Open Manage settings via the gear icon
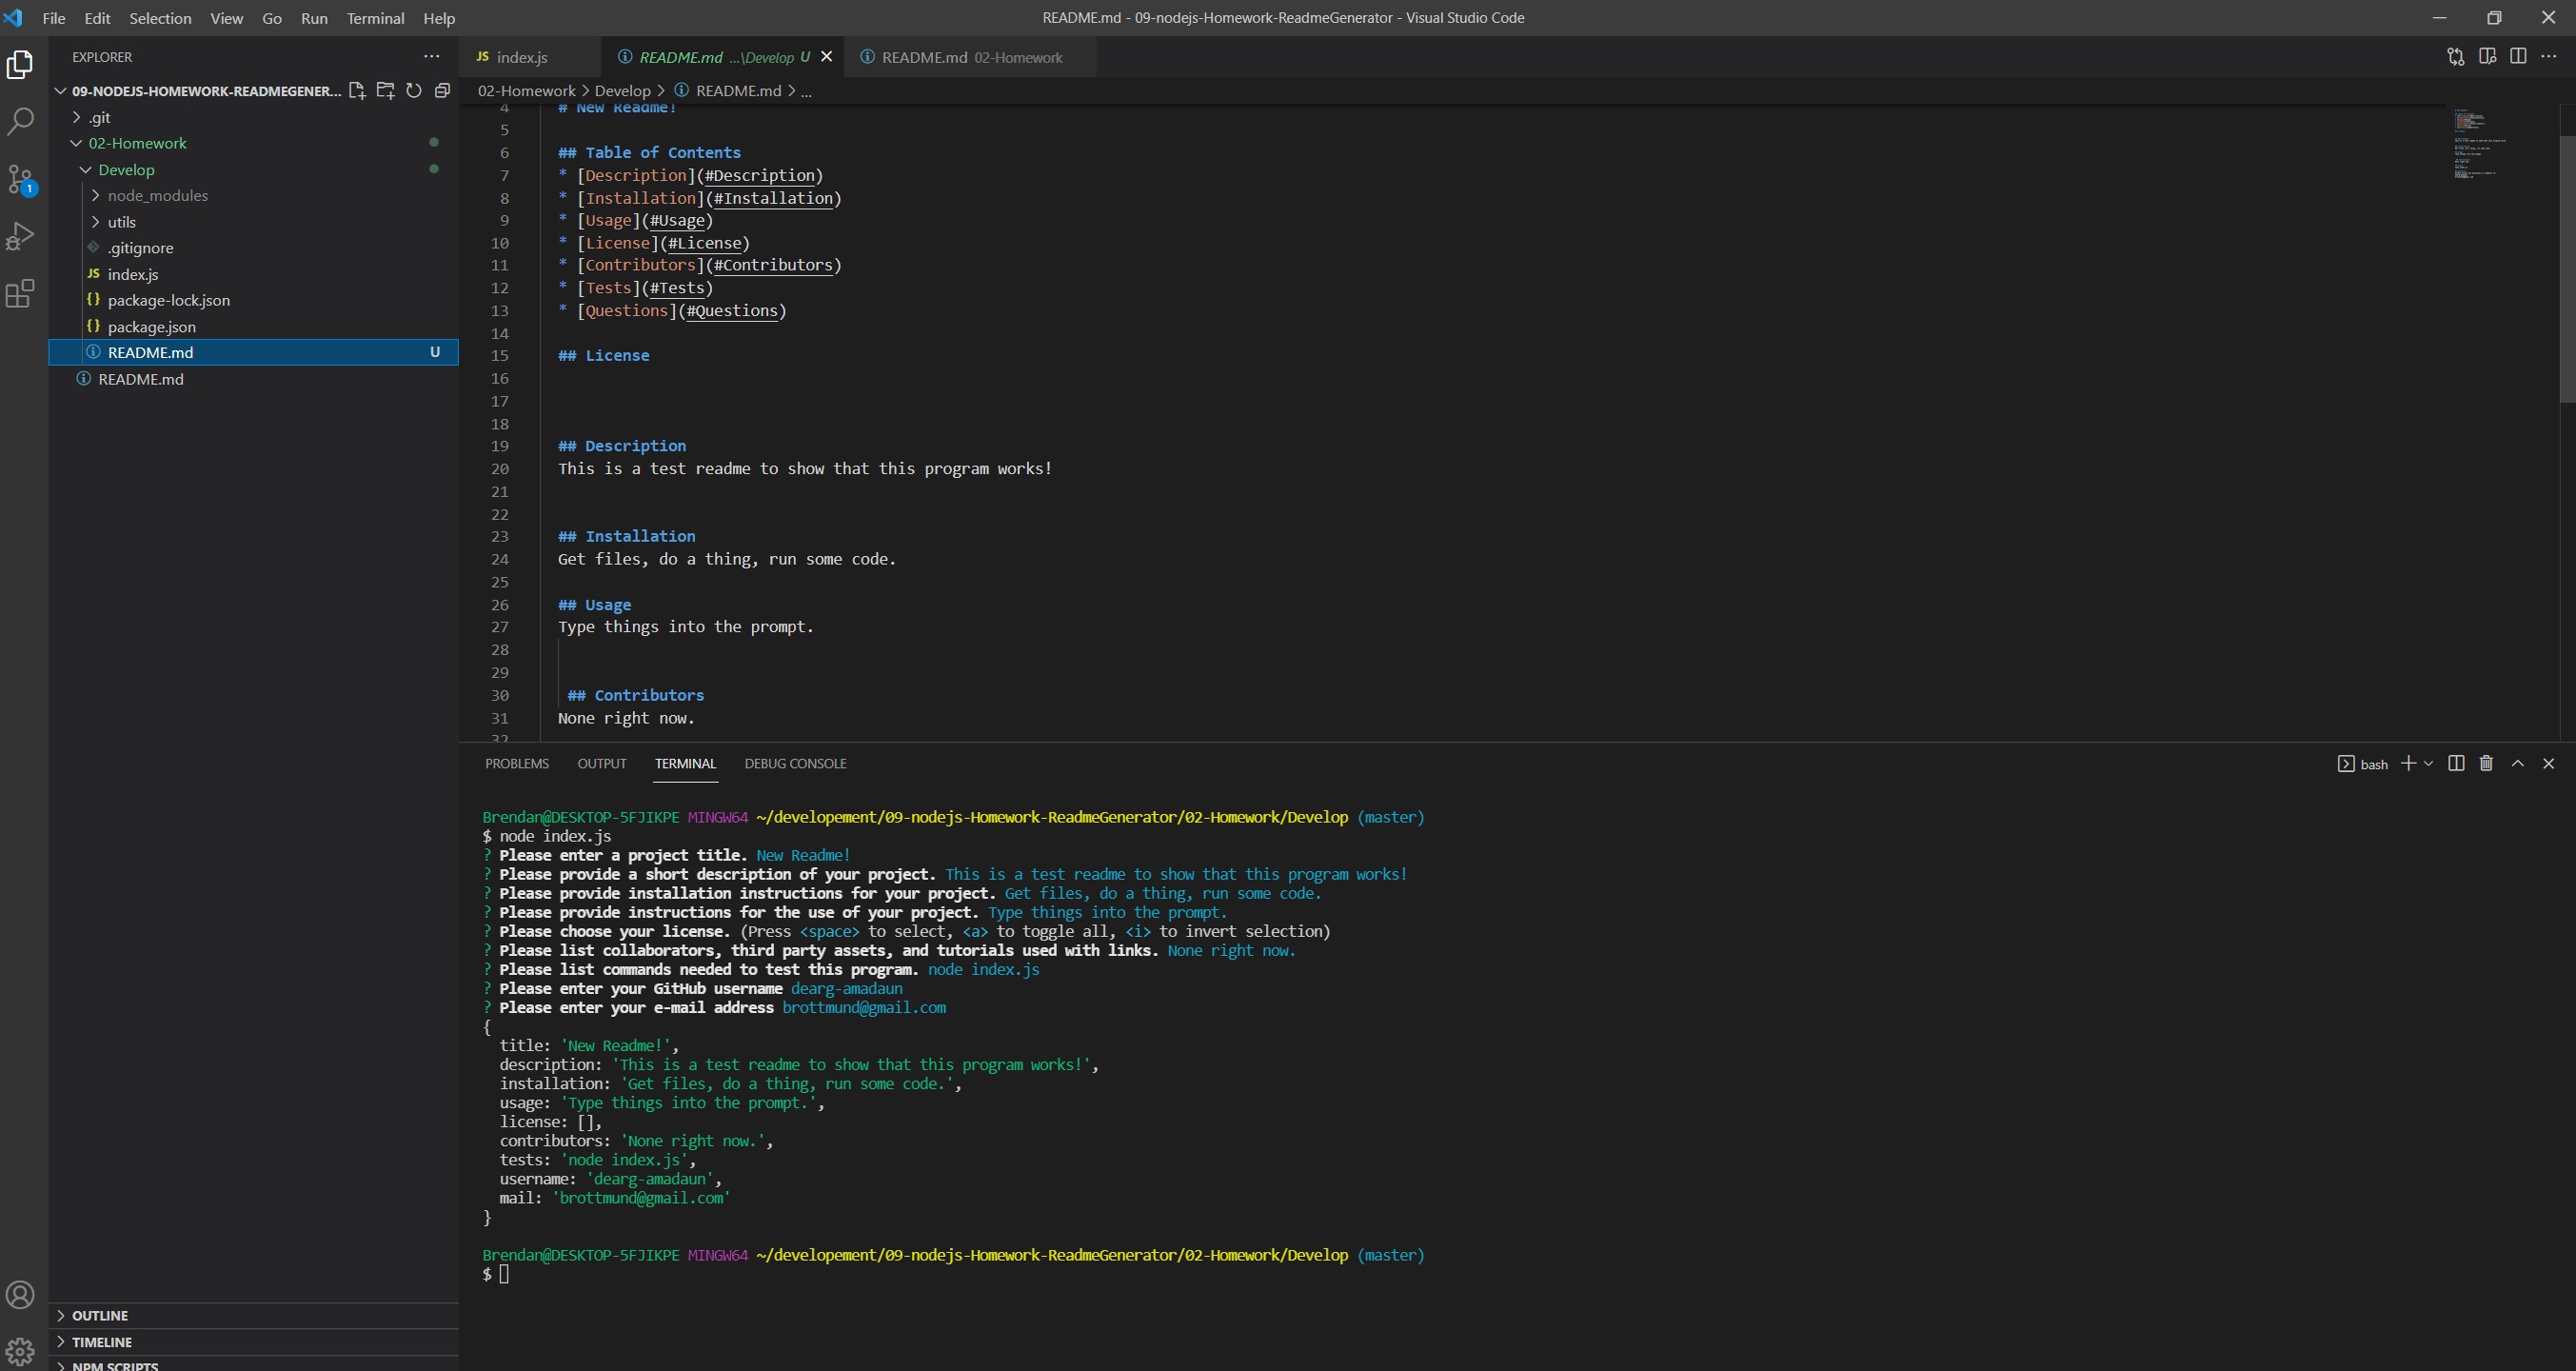 20,1349
